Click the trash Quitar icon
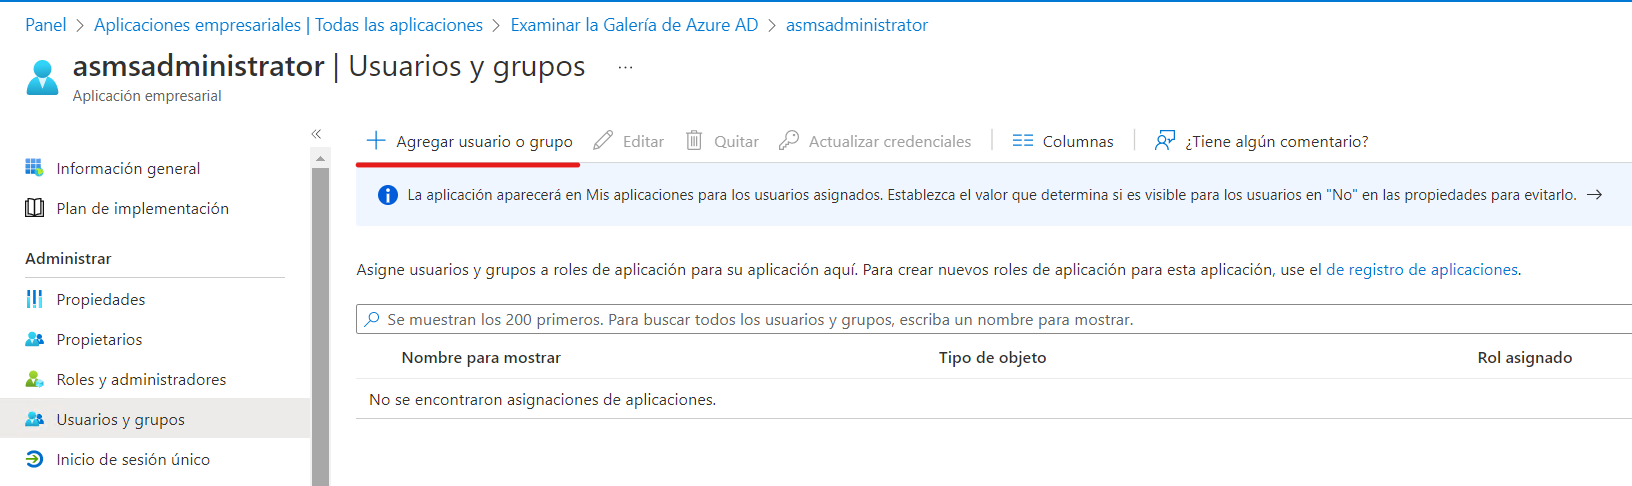1632x486 pixels. point(694,141)
